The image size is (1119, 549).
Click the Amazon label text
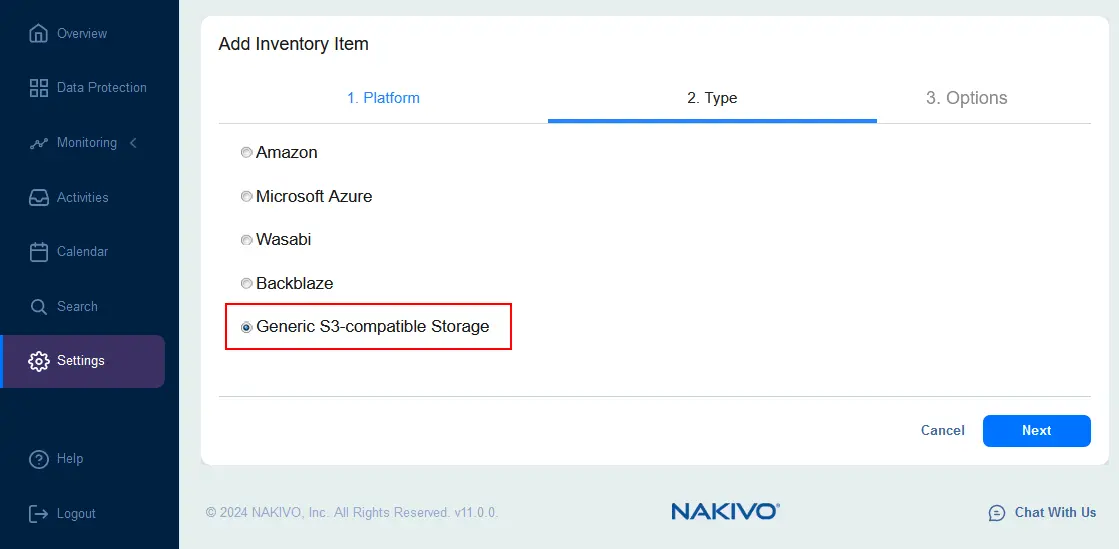click(287, 152)
